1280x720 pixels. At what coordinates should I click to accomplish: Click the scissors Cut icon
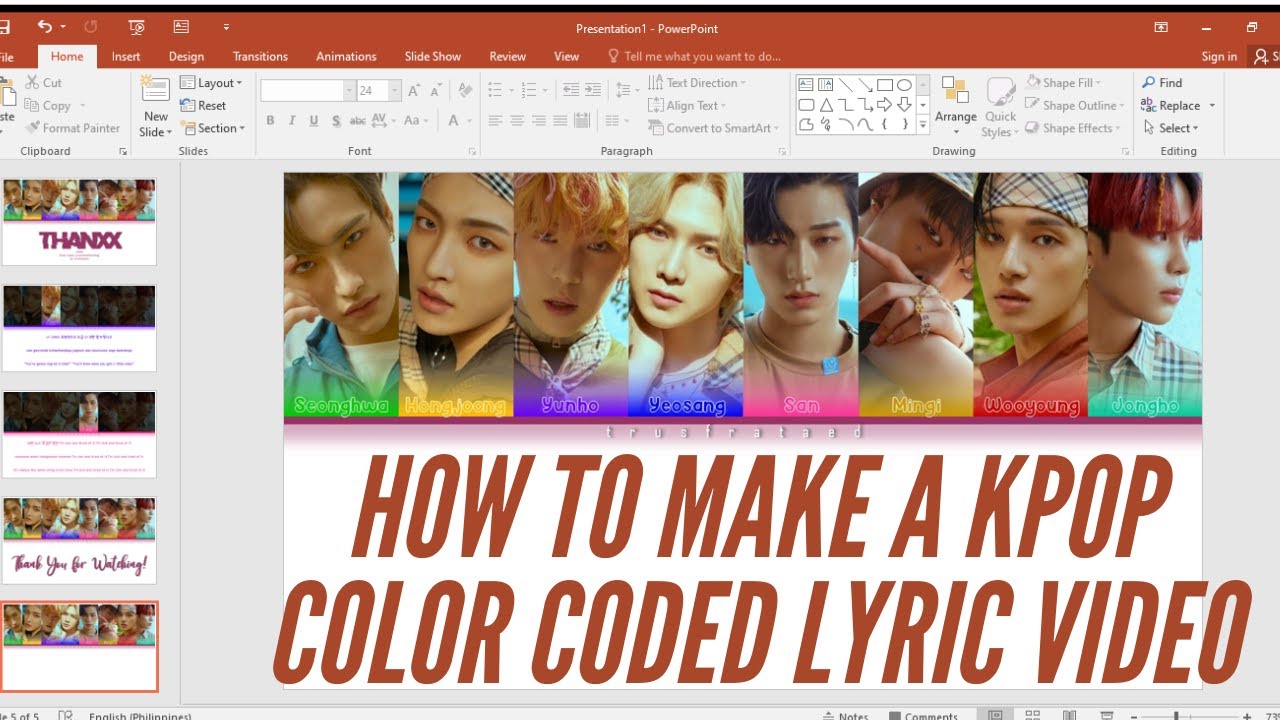tap(32, 83)
